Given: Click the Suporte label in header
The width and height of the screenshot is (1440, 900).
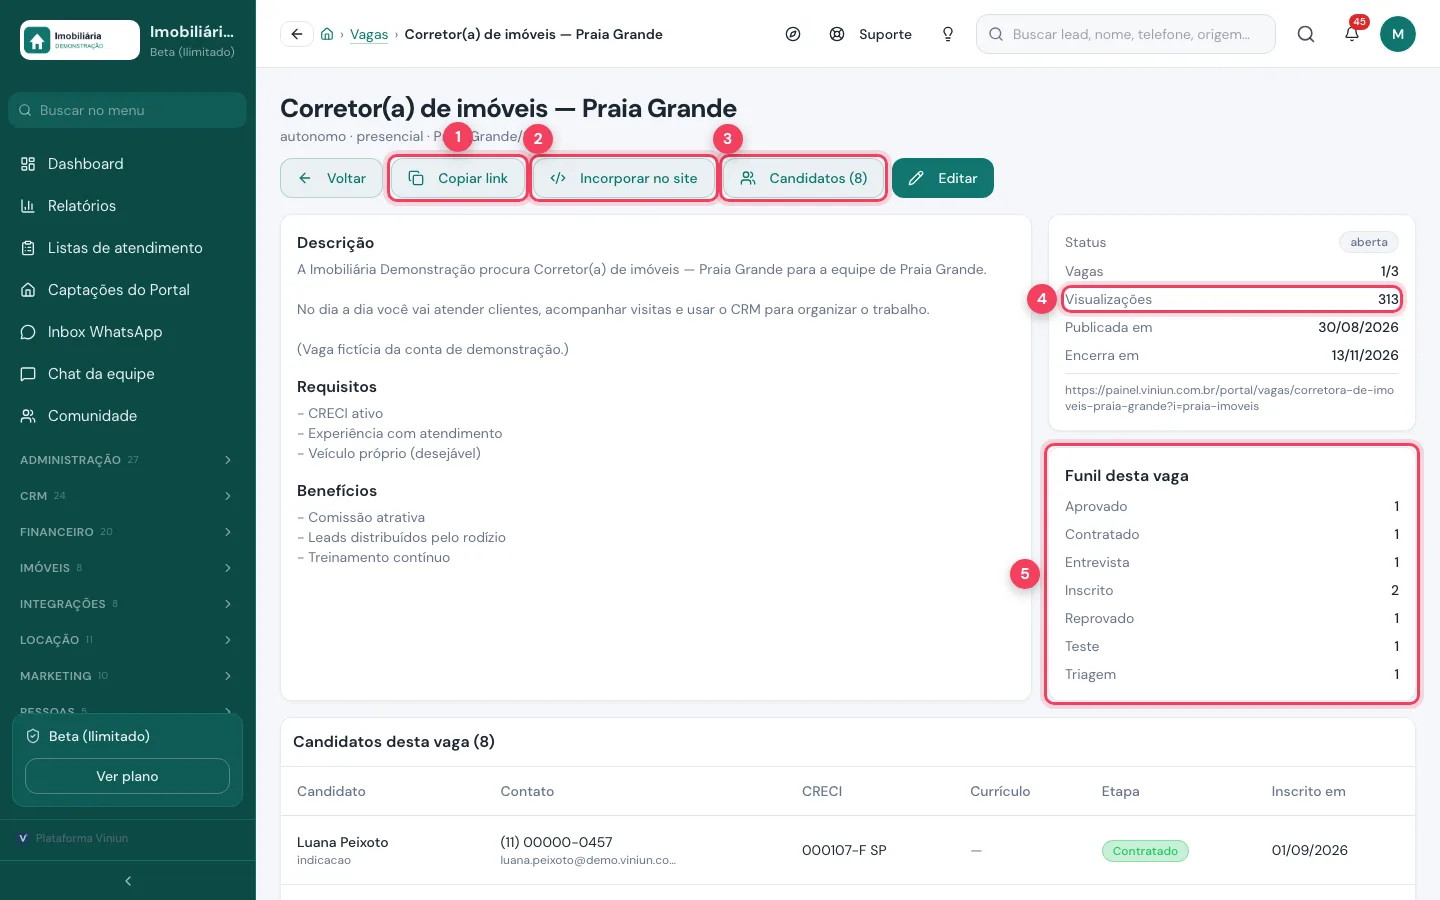Looking at the screenshot, I should pos(885,34).
